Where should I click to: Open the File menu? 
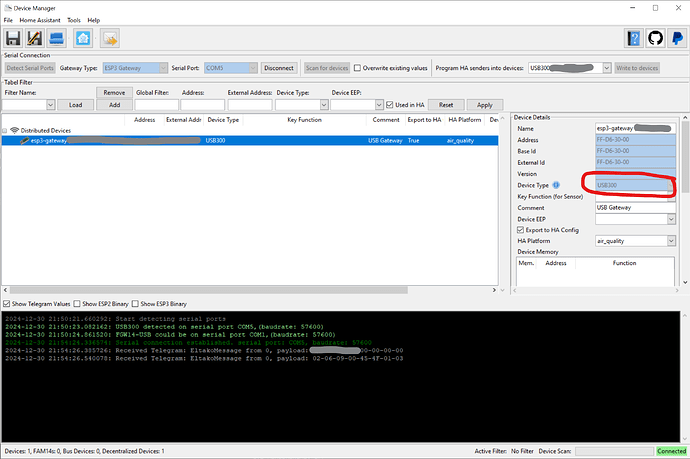pos(8,20)
